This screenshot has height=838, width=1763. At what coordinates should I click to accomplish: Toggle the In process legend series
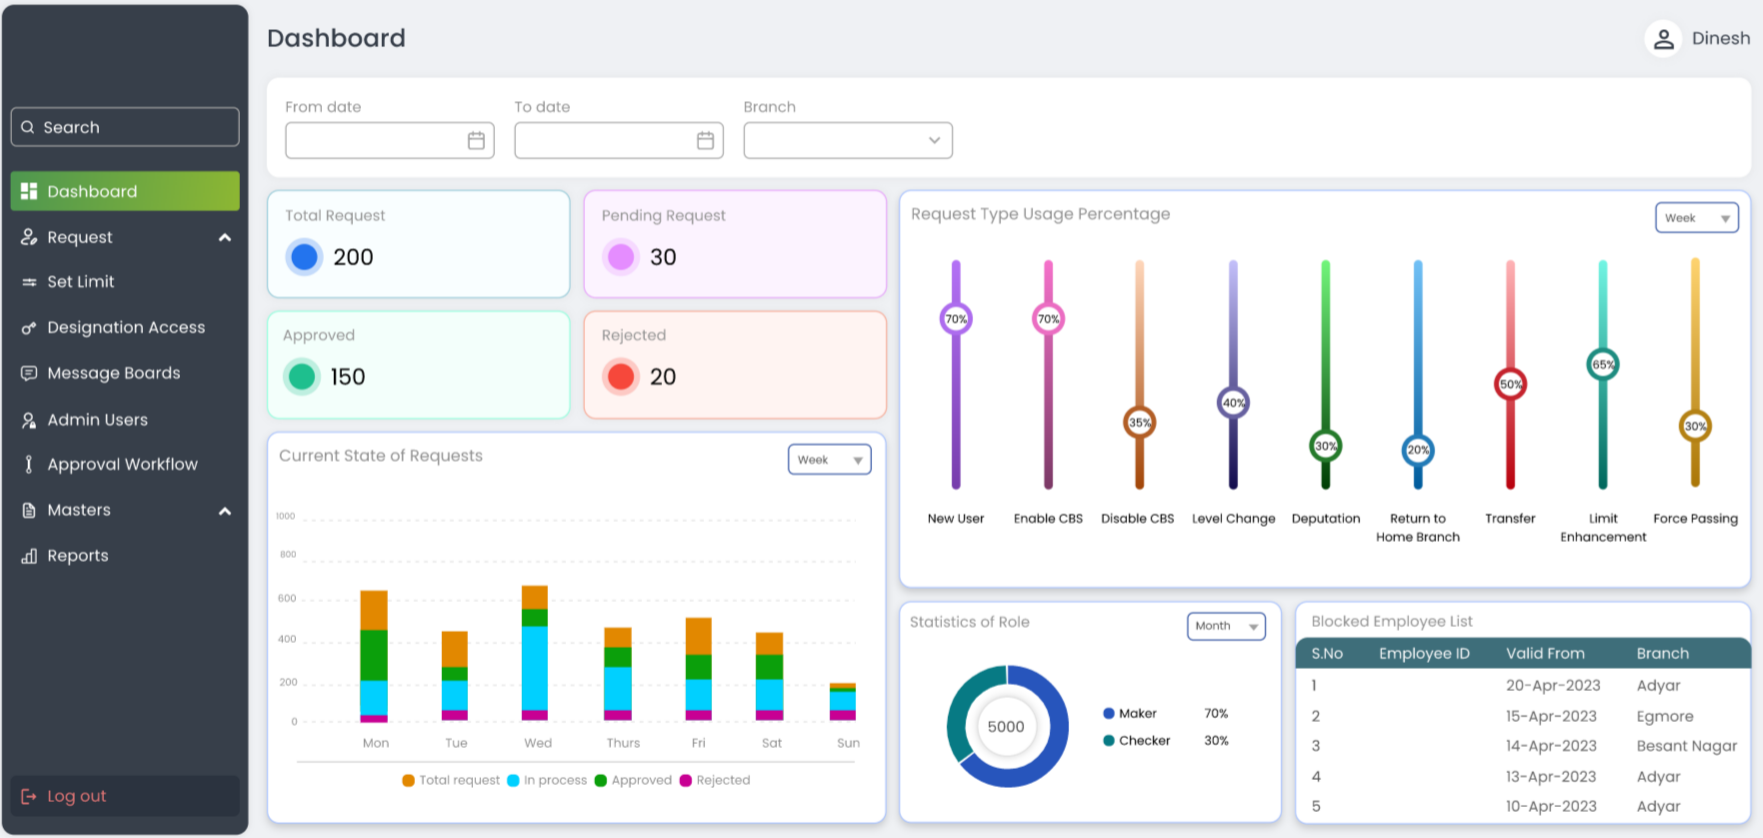pyautogui.click(x=546, y=780)
